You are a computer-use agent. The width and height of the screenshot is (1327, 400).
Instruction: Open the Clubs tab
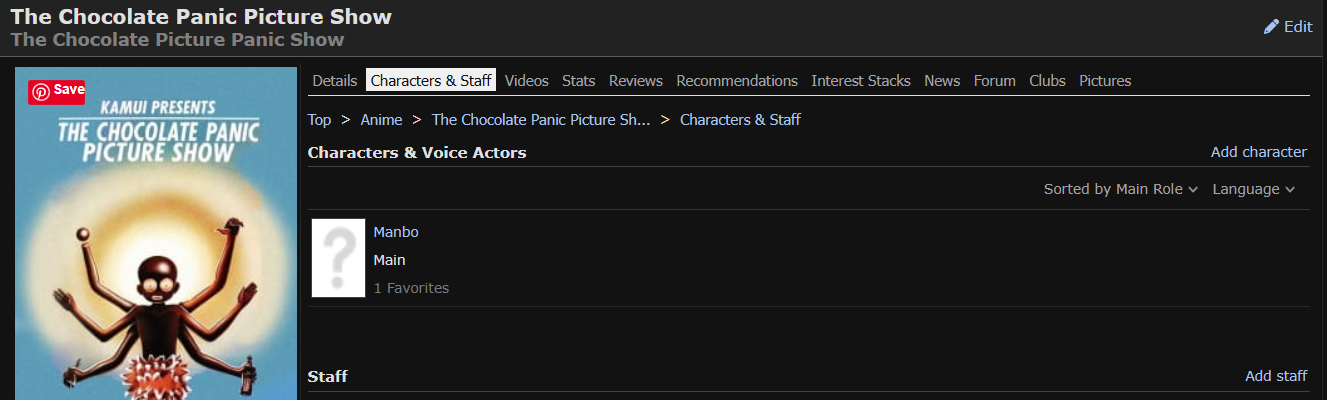coord(1047,81)
